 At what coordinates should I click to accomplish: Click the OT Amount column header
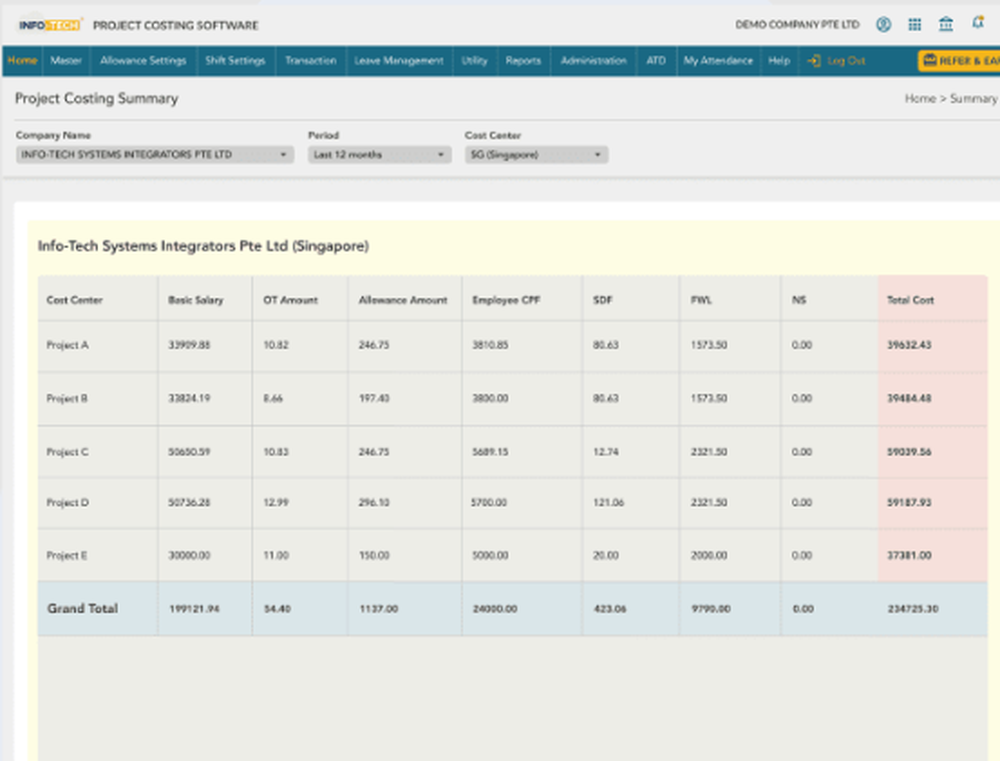290,300
